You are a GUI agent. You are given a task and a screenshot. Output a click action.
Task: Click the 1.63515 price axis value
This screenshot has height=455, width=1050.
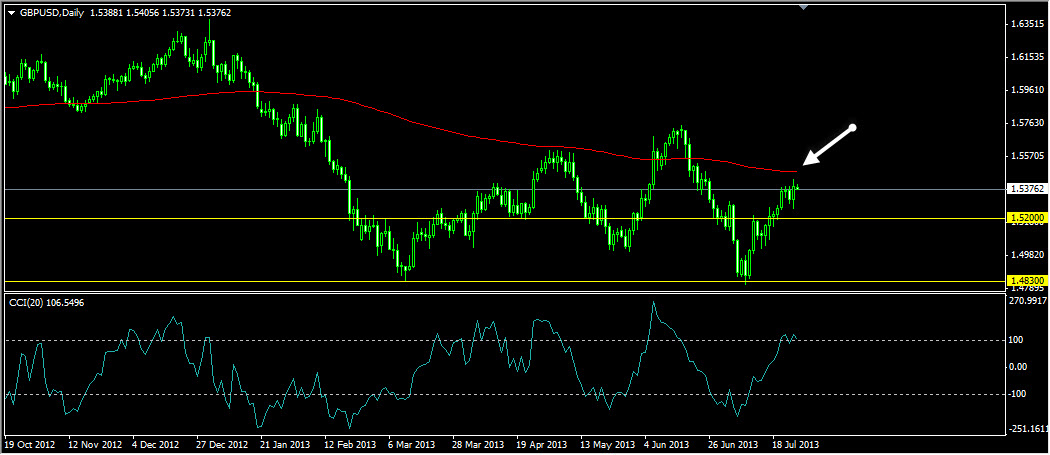(1026, 24)
